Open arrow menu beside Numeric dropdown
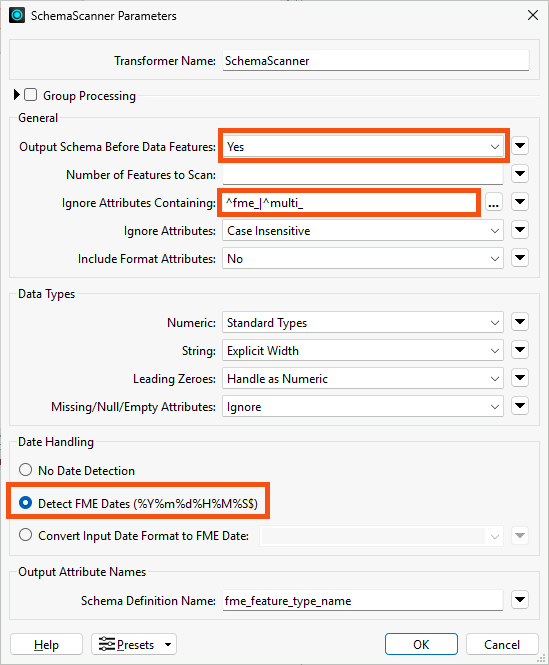This screenshot has height=665, width=549. click(520, 322)
